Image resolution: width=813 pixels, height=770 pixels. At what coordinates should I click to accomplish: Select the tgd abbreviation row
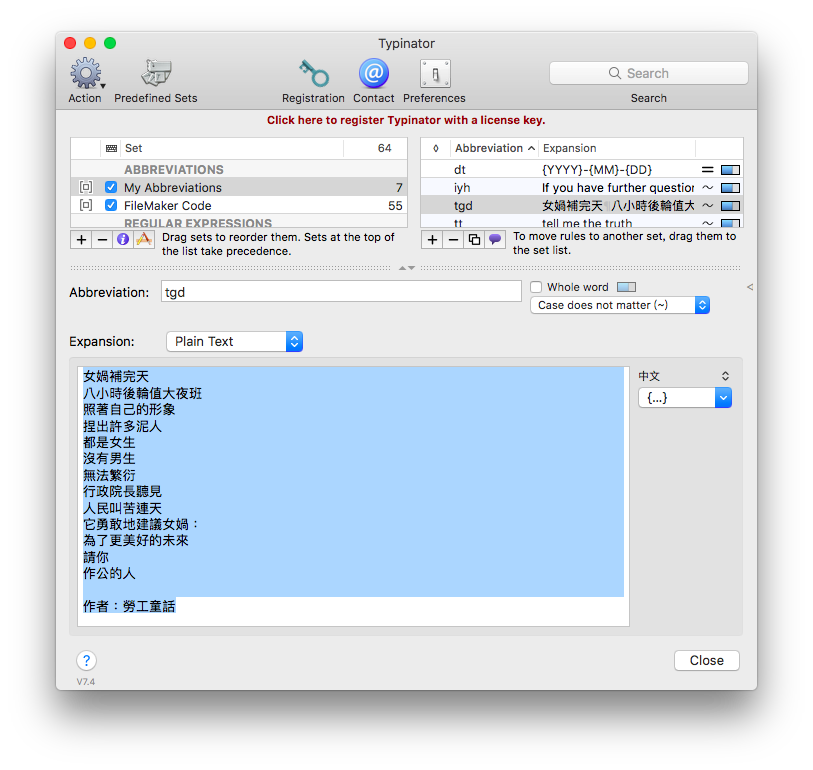582,206
